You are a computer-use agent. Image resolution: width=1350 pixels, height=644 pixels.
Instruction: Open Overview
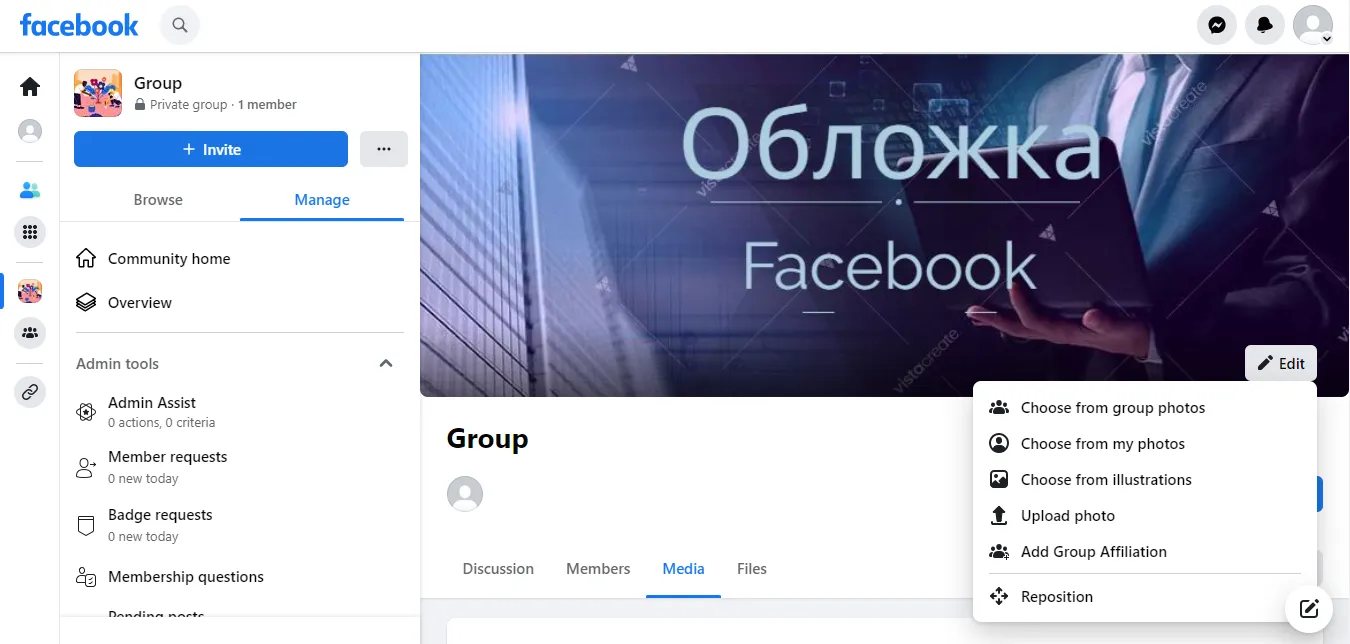[x=240, y=303]
